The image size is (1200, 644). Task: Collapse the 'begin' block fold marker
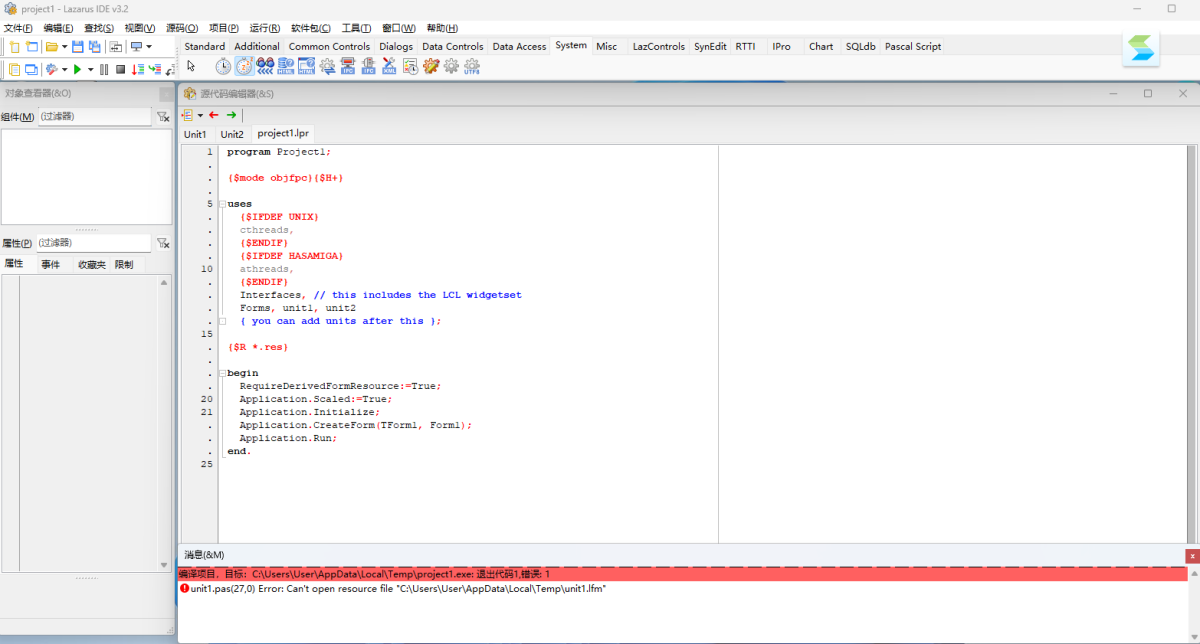222,373
